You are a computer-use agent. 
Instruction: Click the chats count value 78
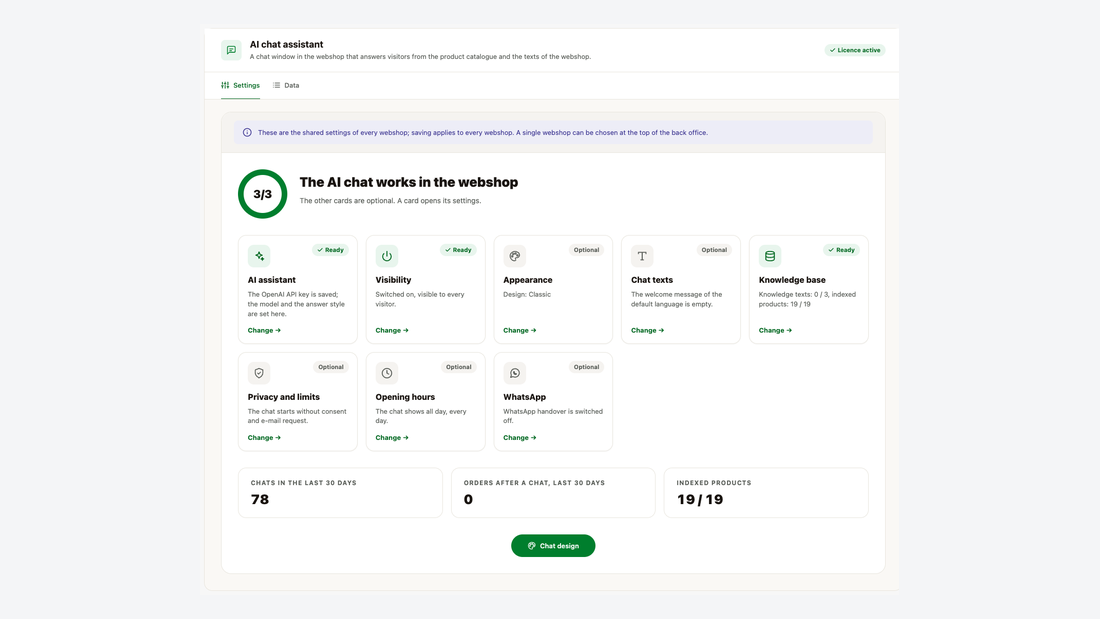(x=260, y=500)
